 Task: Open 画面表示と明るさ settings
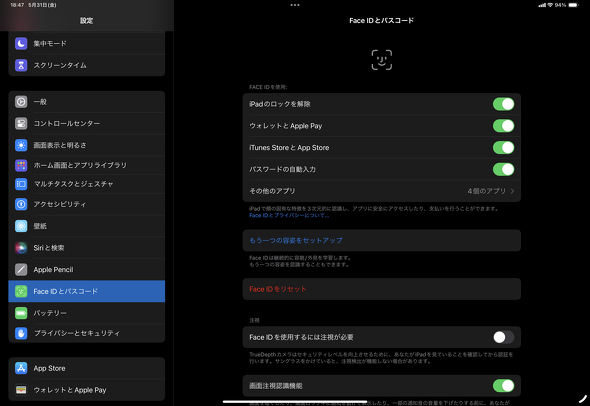tap(87, 145)
